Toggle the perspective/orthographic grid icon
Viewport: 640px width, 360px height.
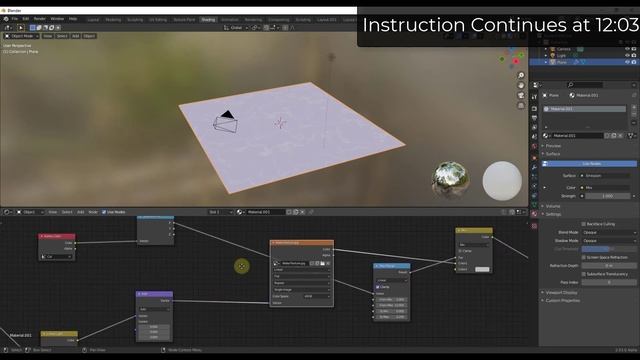point(521,106)
